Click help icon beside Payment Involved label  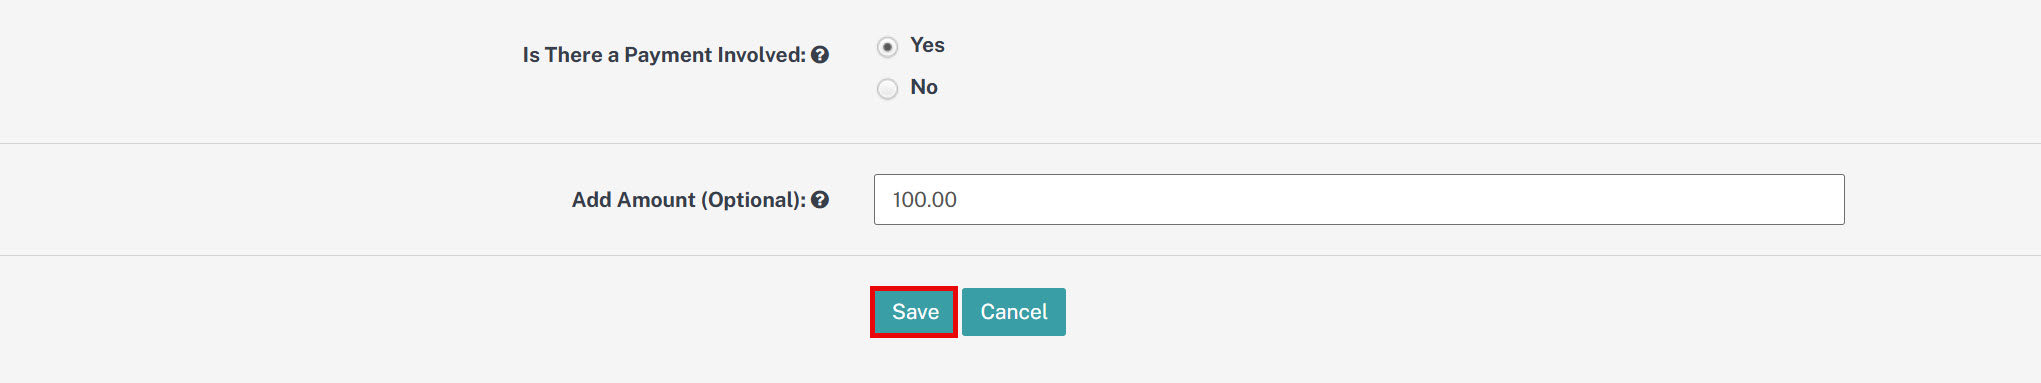(820, 55)
